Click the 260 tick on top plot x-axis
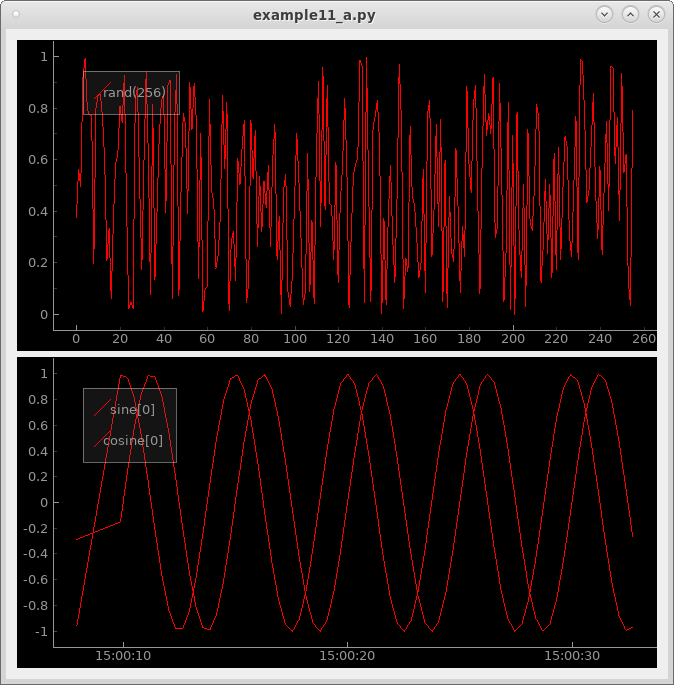 pos(644,339)
